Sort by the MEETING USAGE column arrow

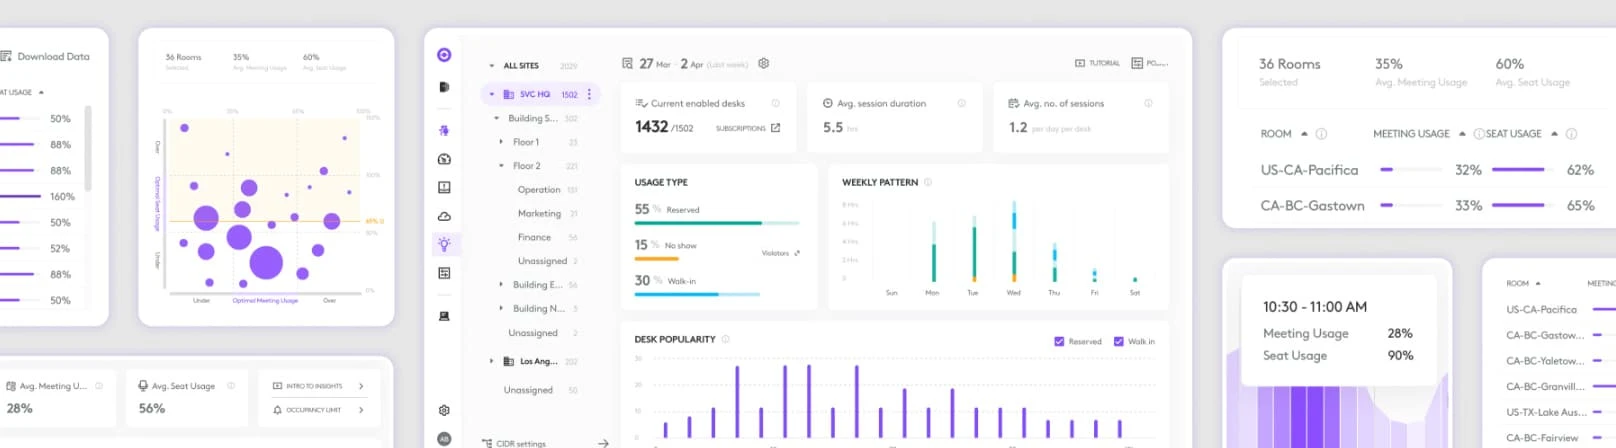(x=1462, y=134)
